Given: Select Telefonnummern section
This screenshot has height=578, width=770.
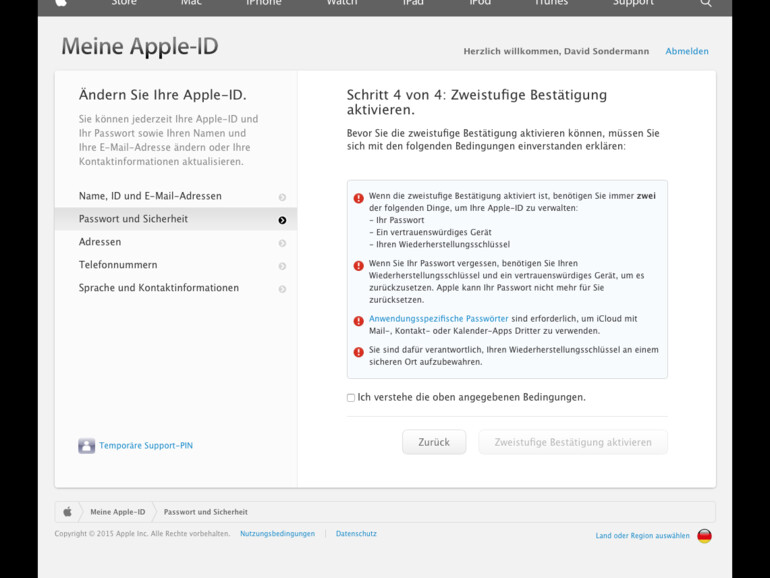Looking at the screenshot, I should 176,265.
